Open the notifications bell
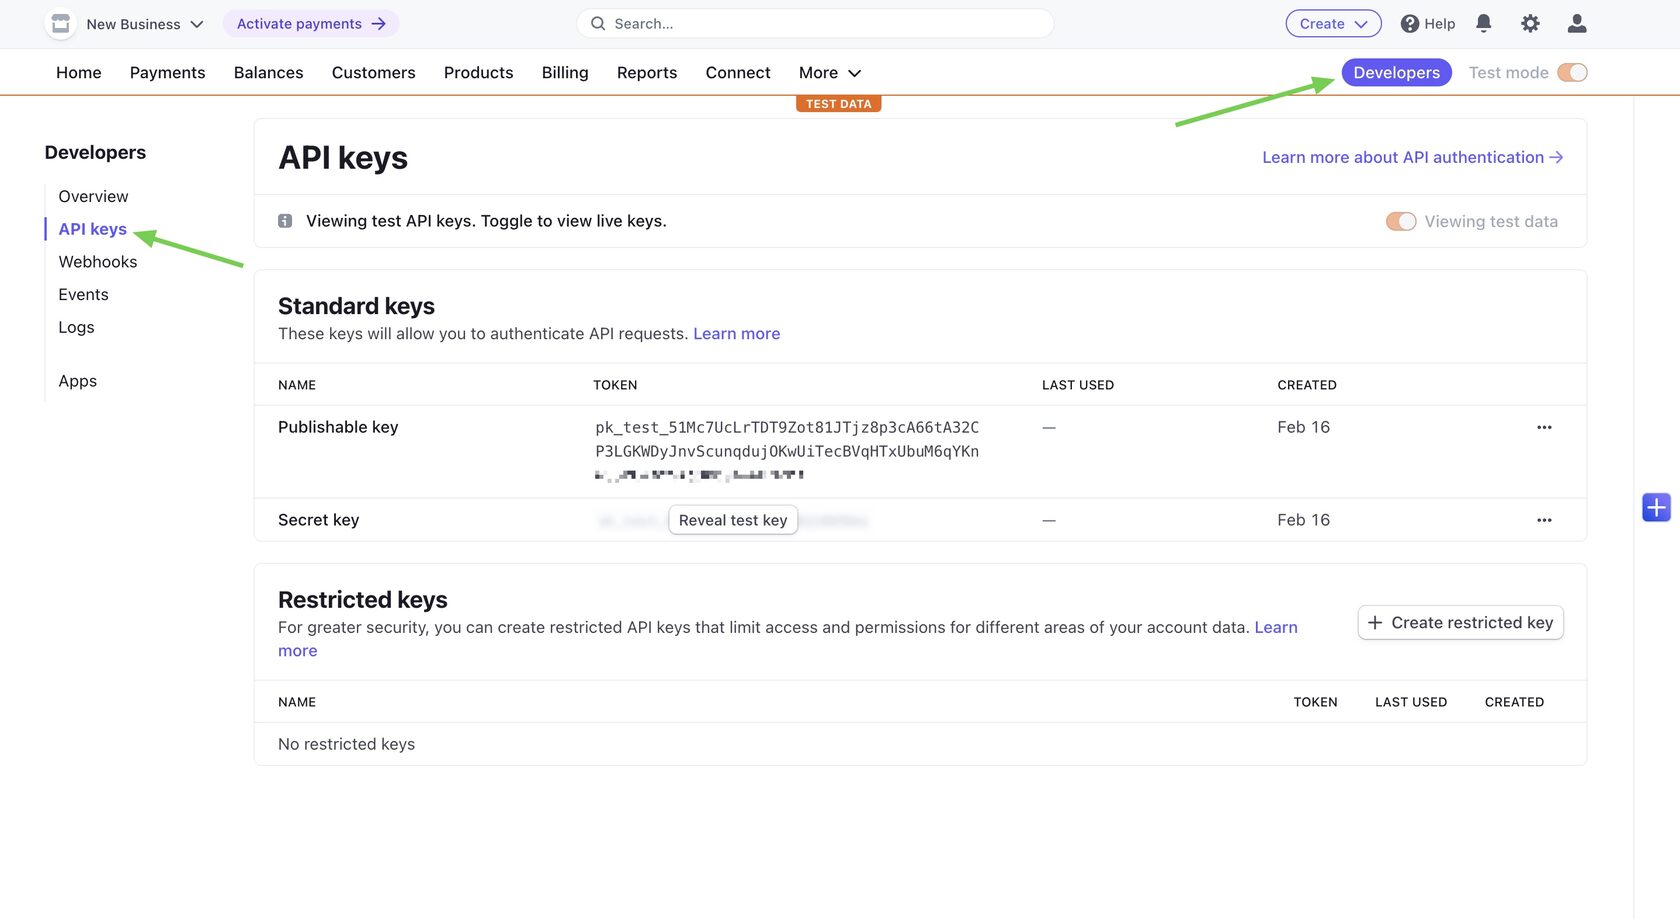The height and width of the screenshot is (919, 1680). pyautogui.click(x=1484, y=23)
